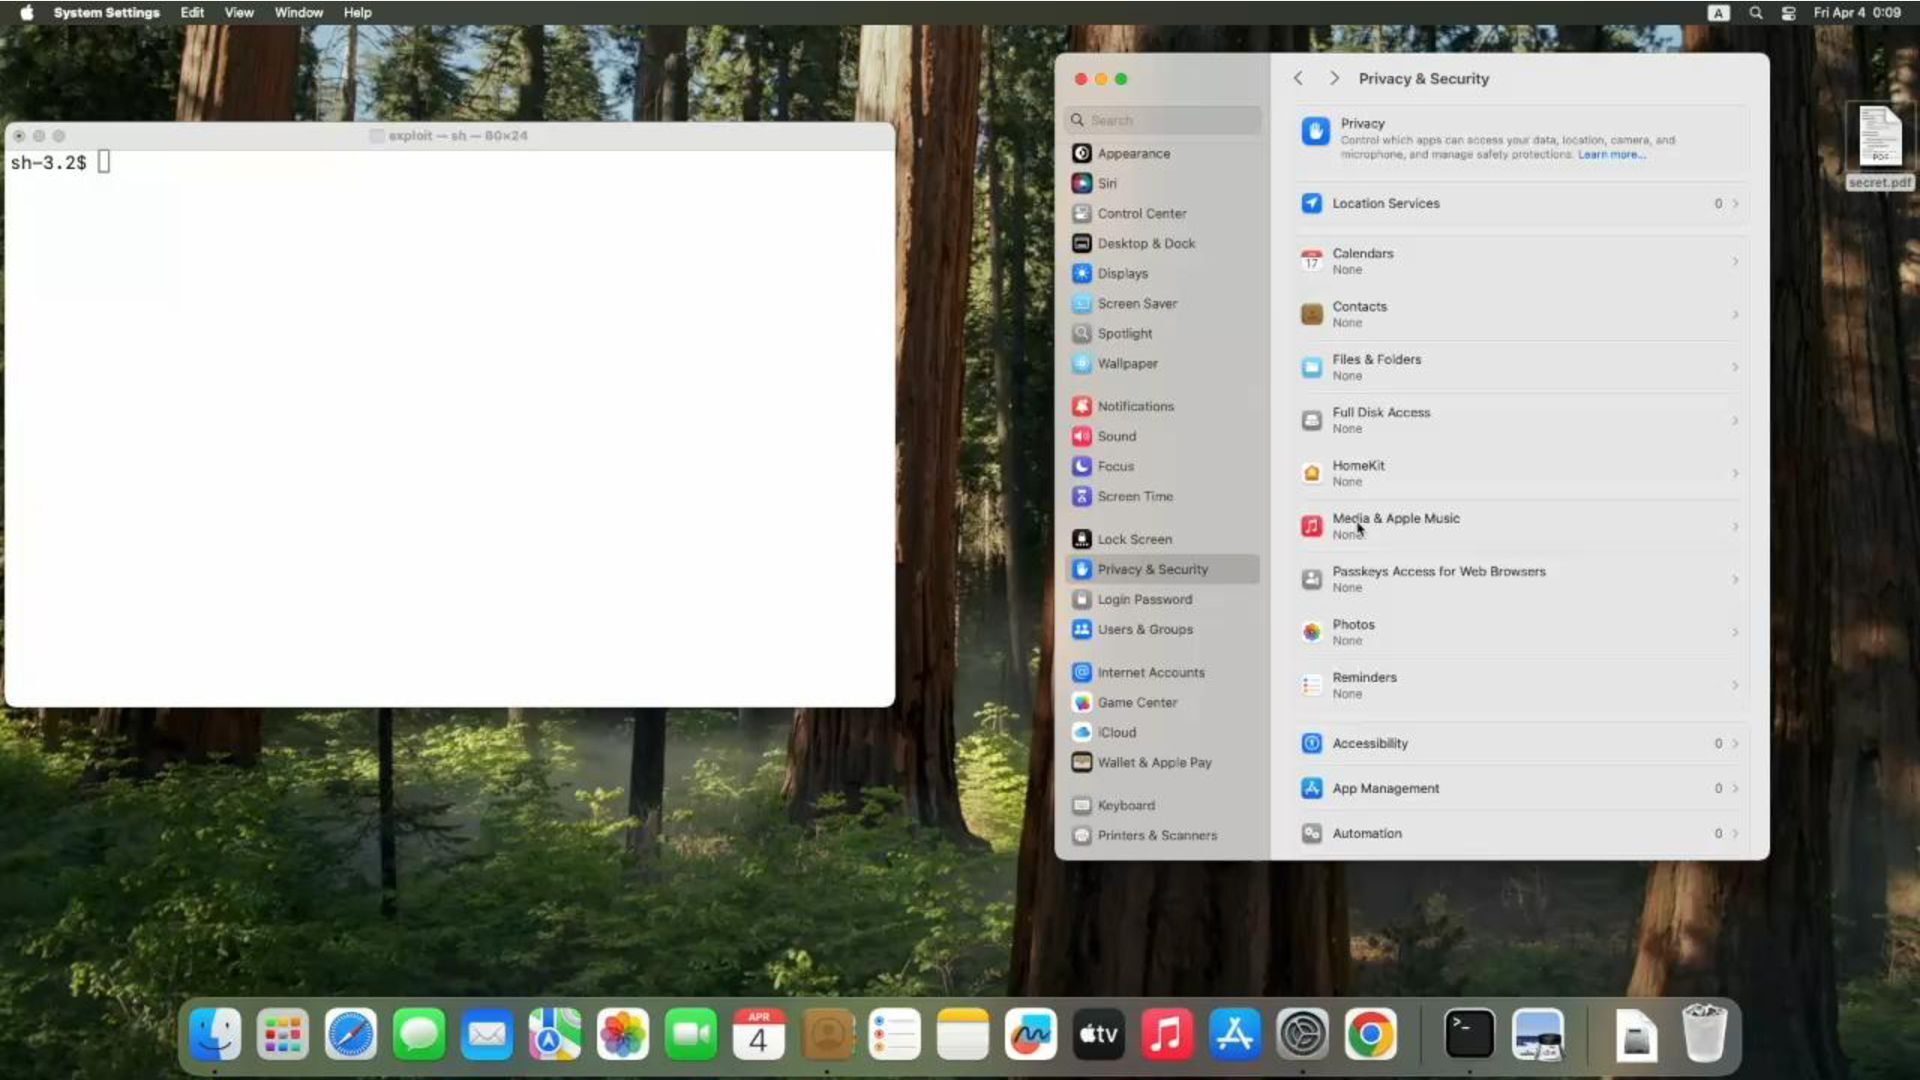Open Users & Groups settings
Screen dimensions: 1920x1080
click(1163, 629)
